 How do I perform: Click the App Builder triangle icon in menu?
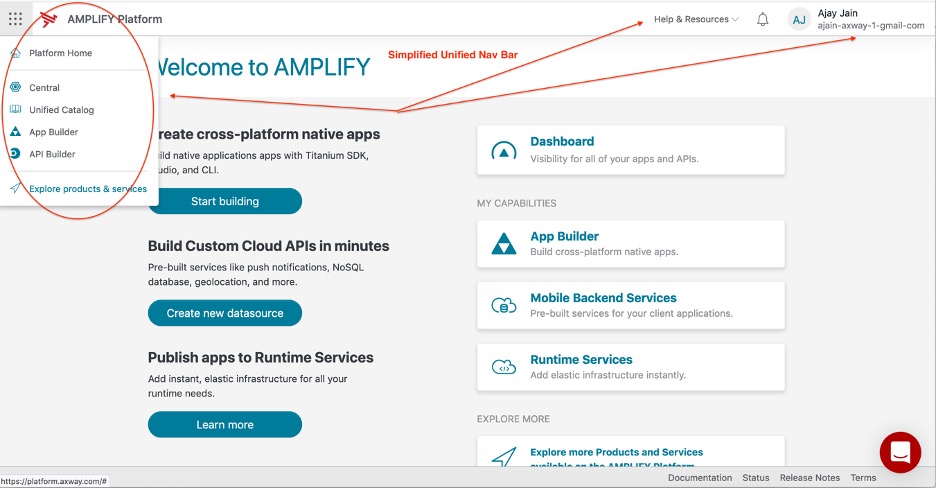pos(16,131)
